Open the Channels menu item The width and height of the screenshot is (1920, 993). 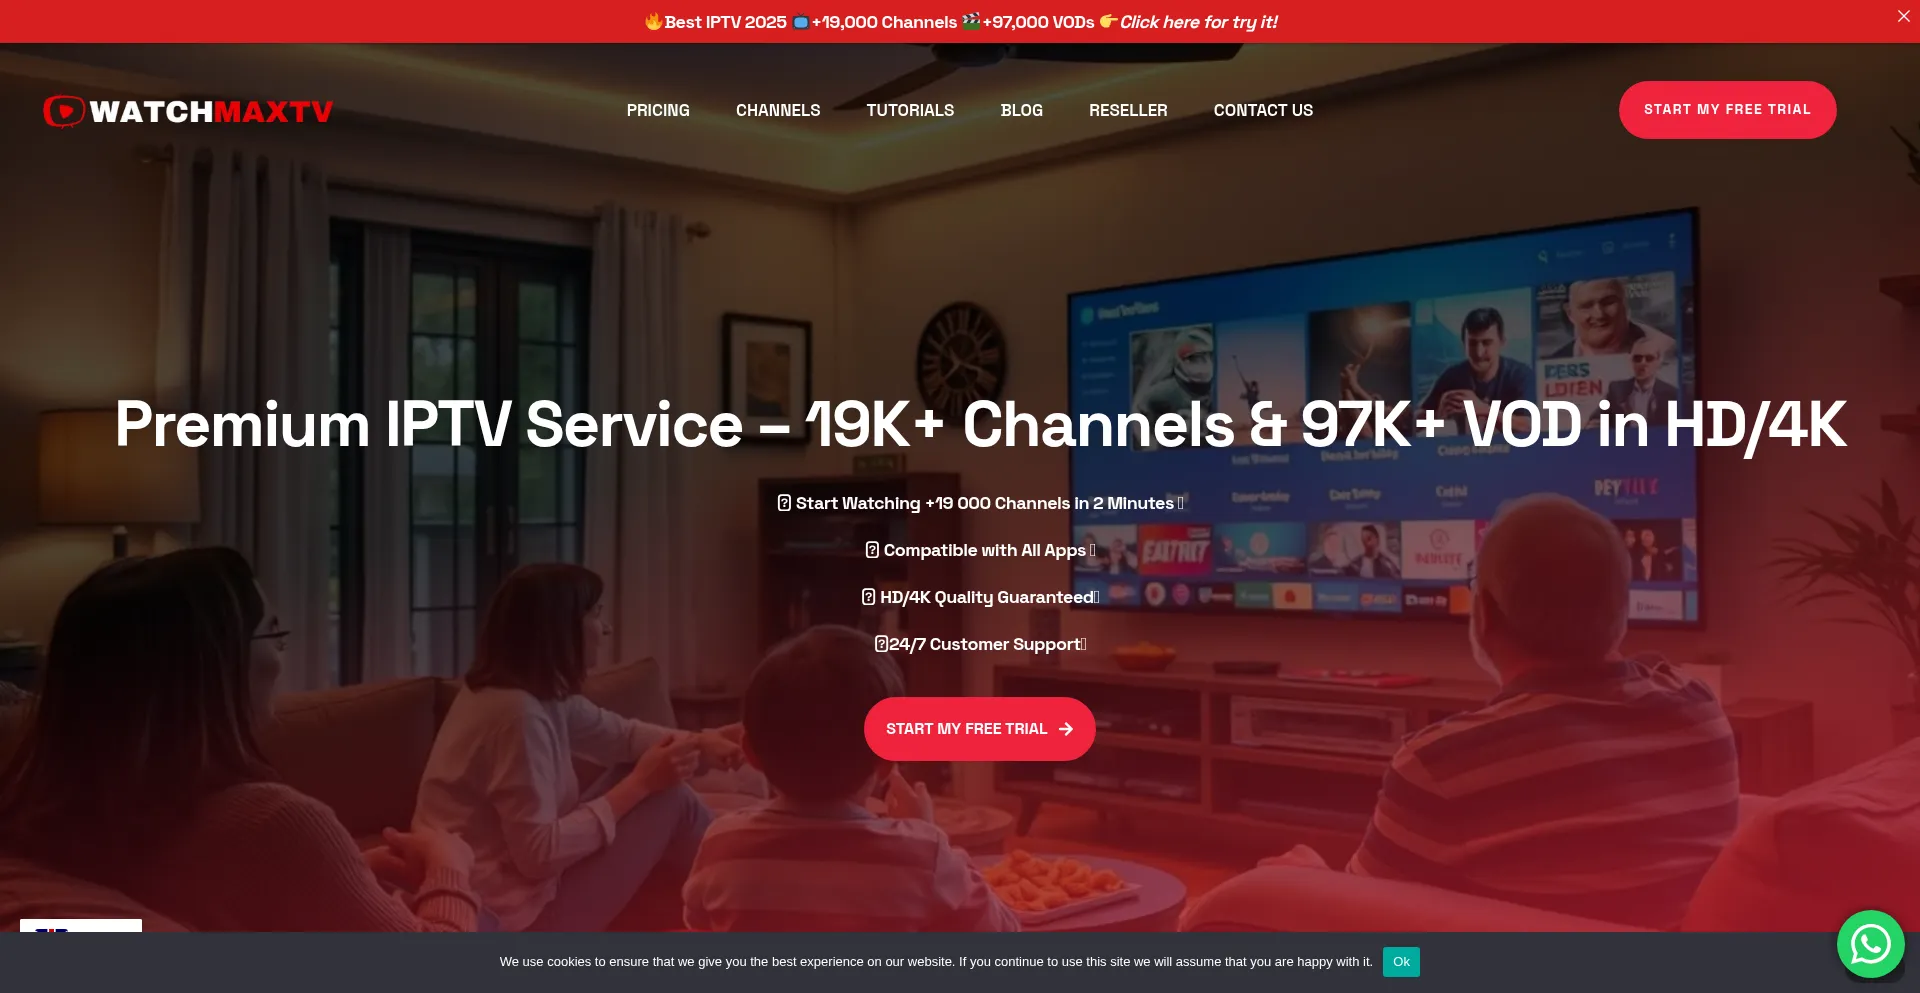coord(778,110)
